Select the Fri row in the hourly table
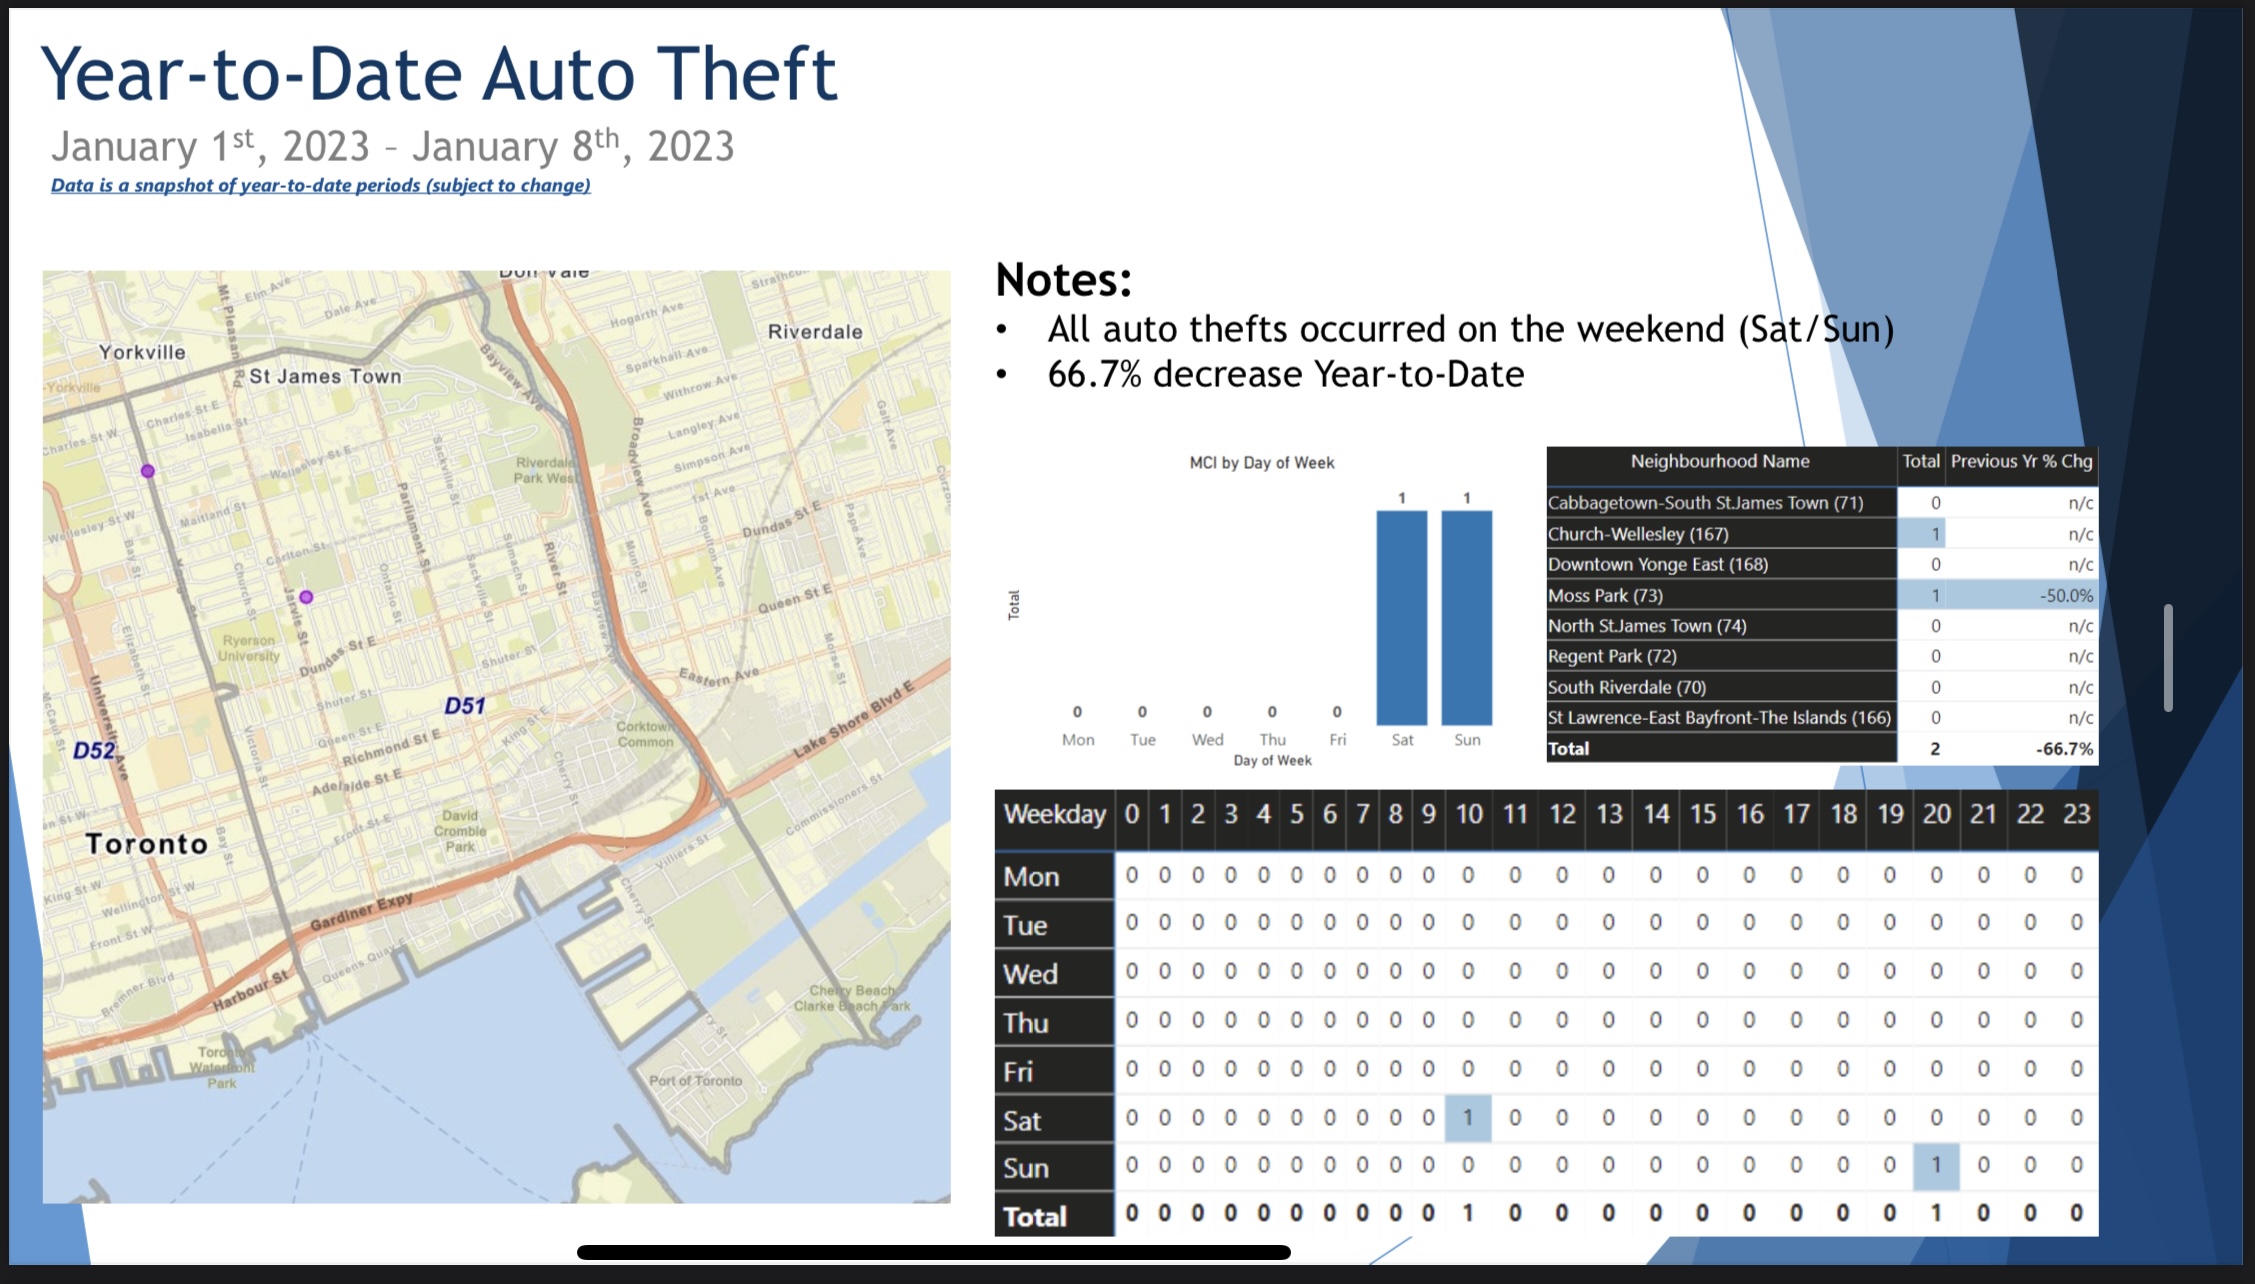 coord(1546,1070)
